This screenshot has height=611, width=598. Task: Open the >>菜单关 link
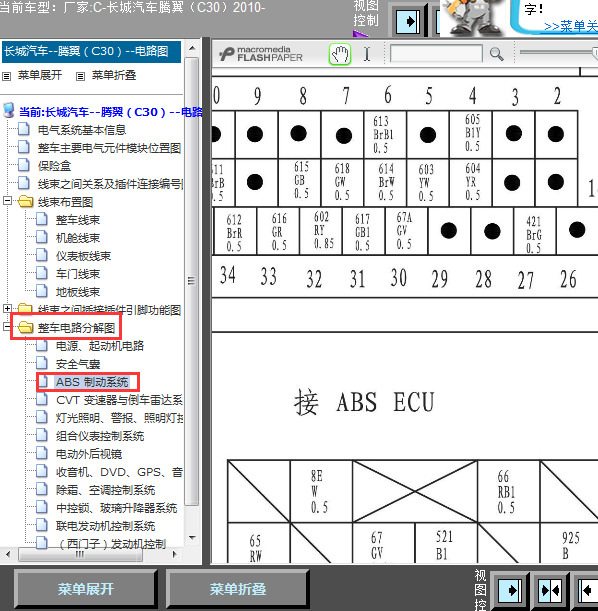(x=571, y=26)
